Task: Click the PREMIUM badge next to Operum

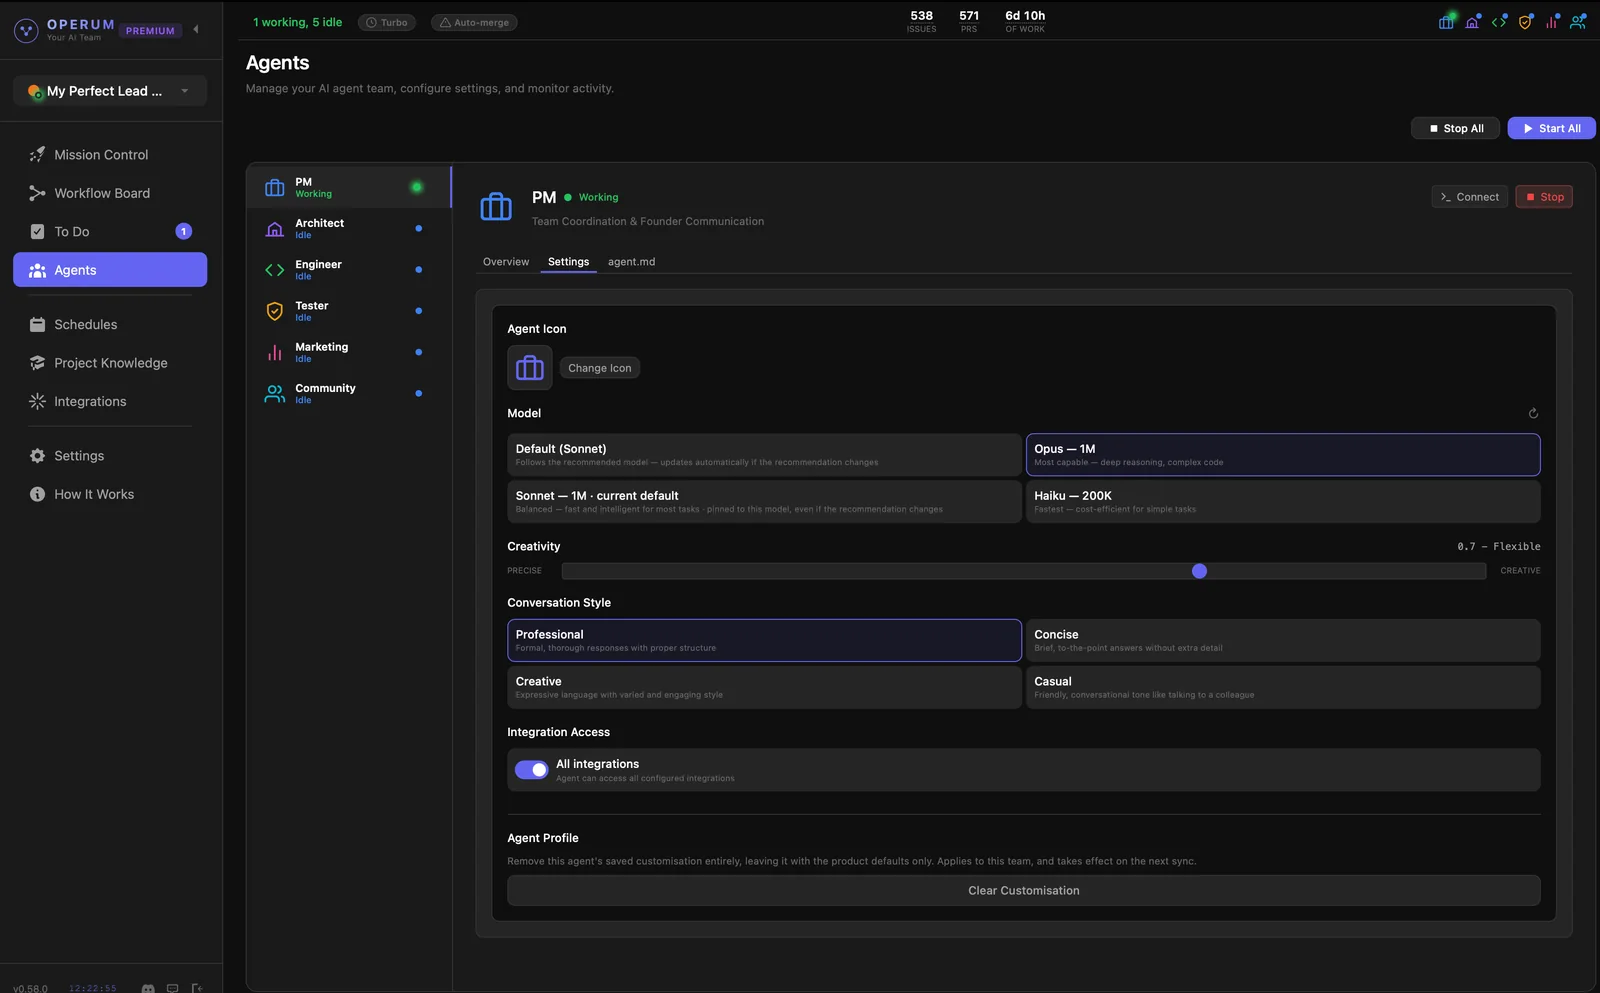Action: (x=150, y=31)
